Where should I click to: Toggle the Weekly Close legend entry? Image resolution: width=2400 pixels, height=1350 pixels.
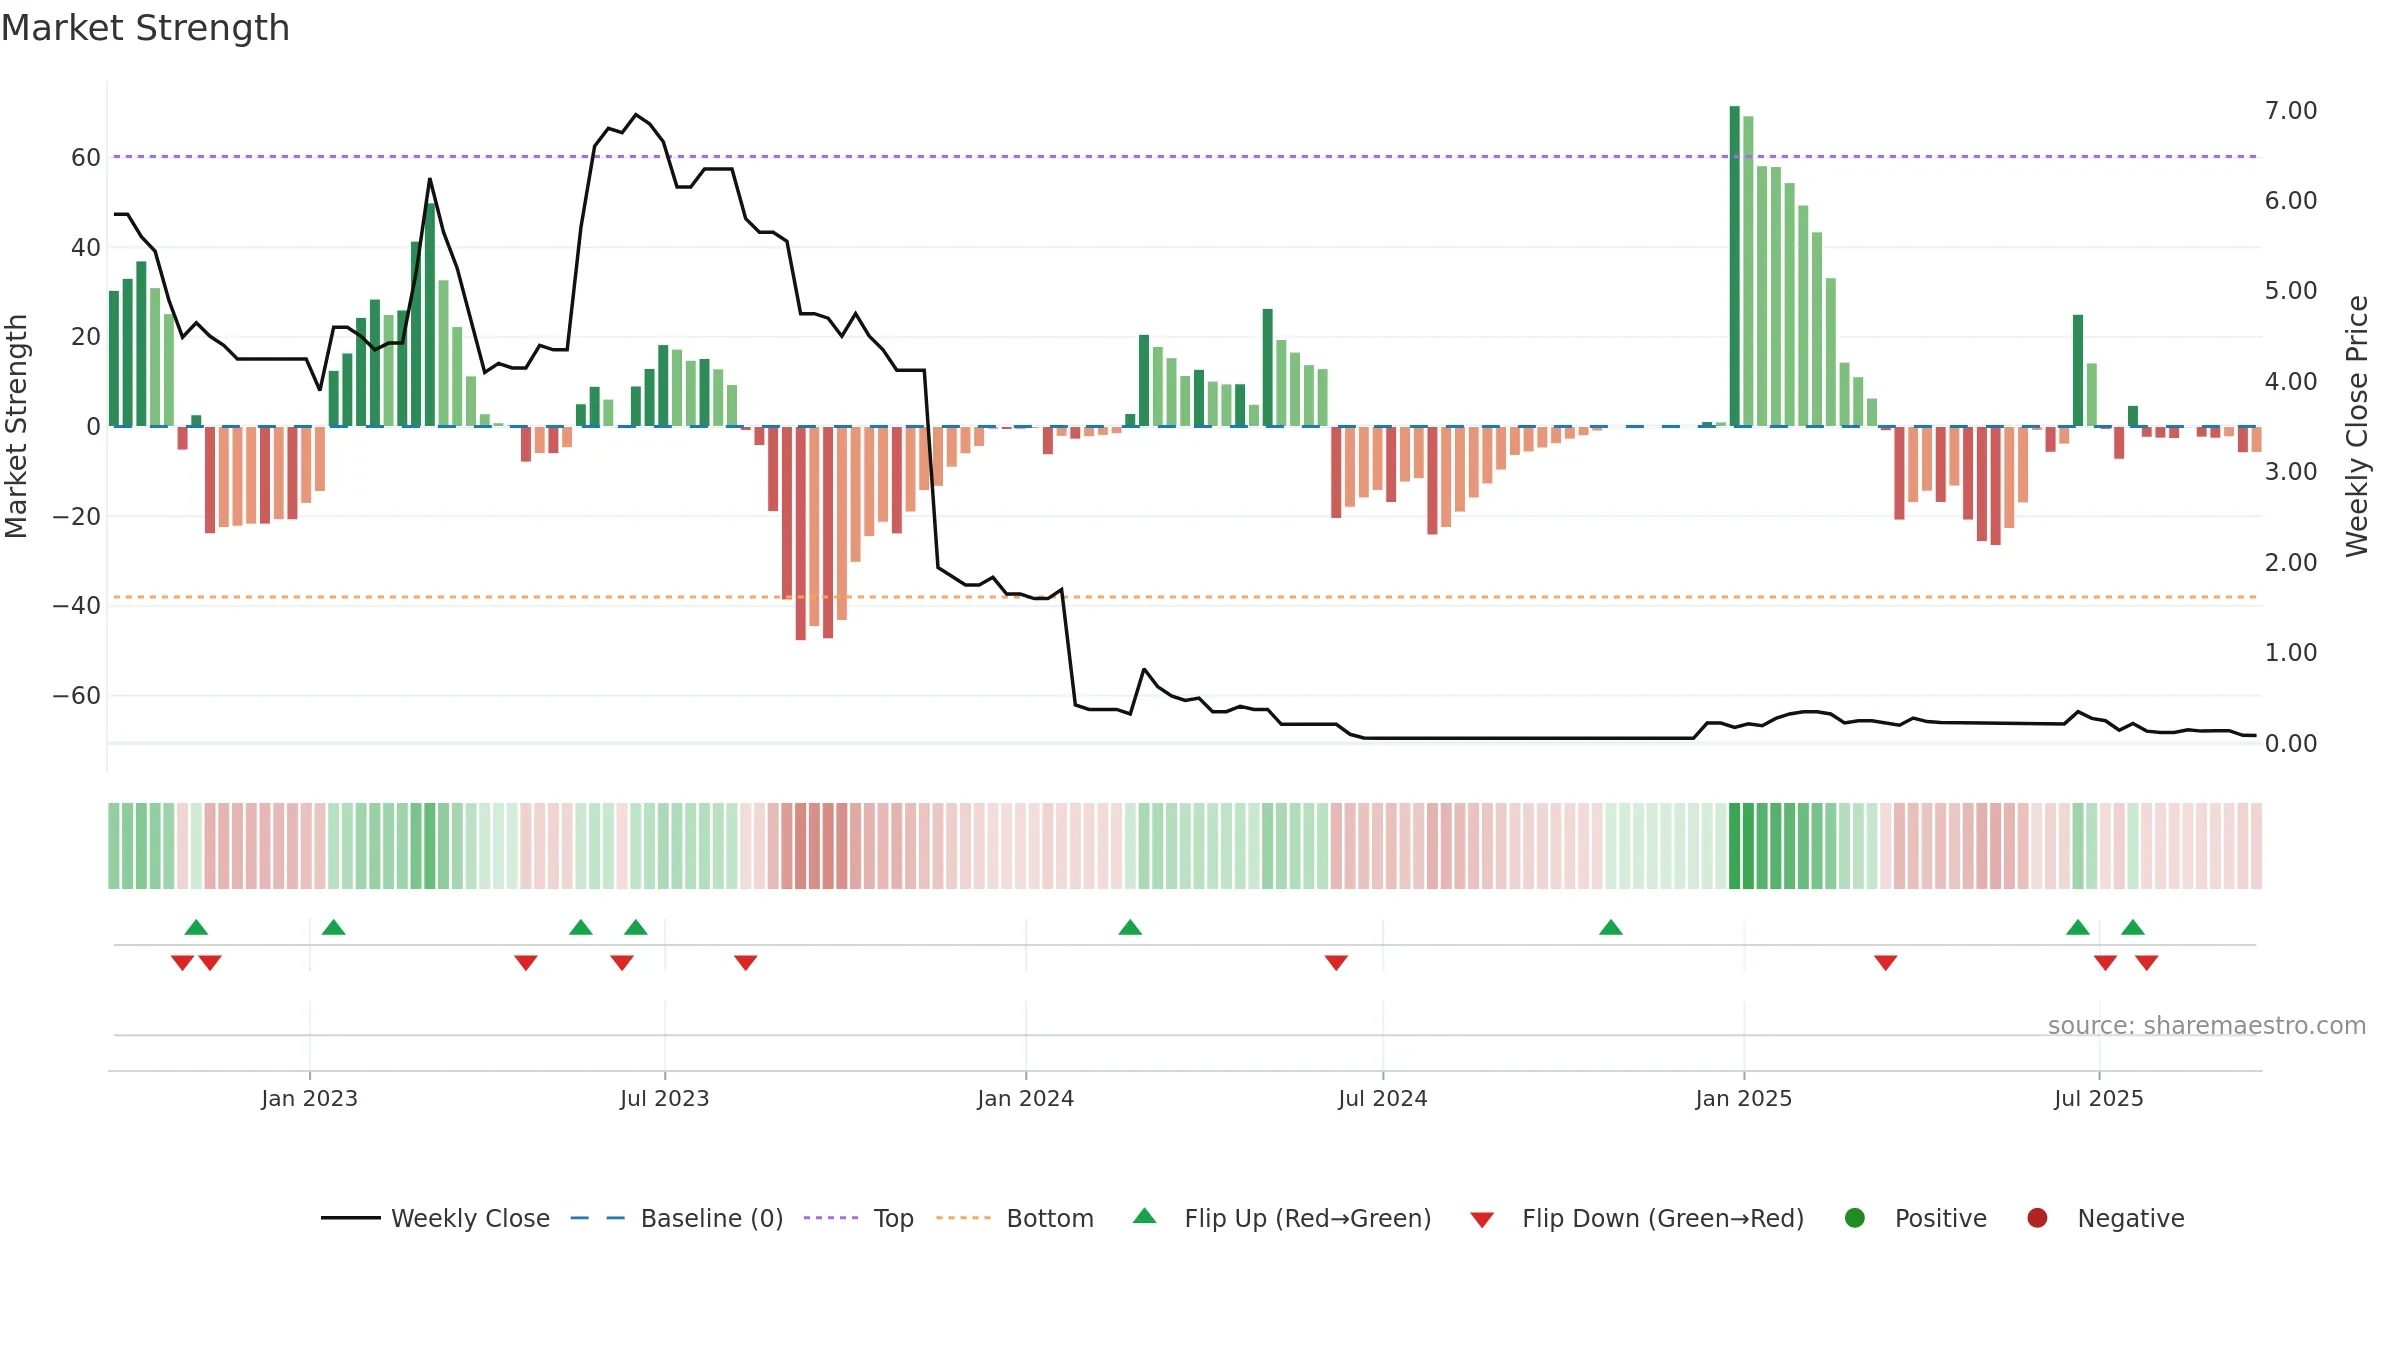click(436, 1218)
